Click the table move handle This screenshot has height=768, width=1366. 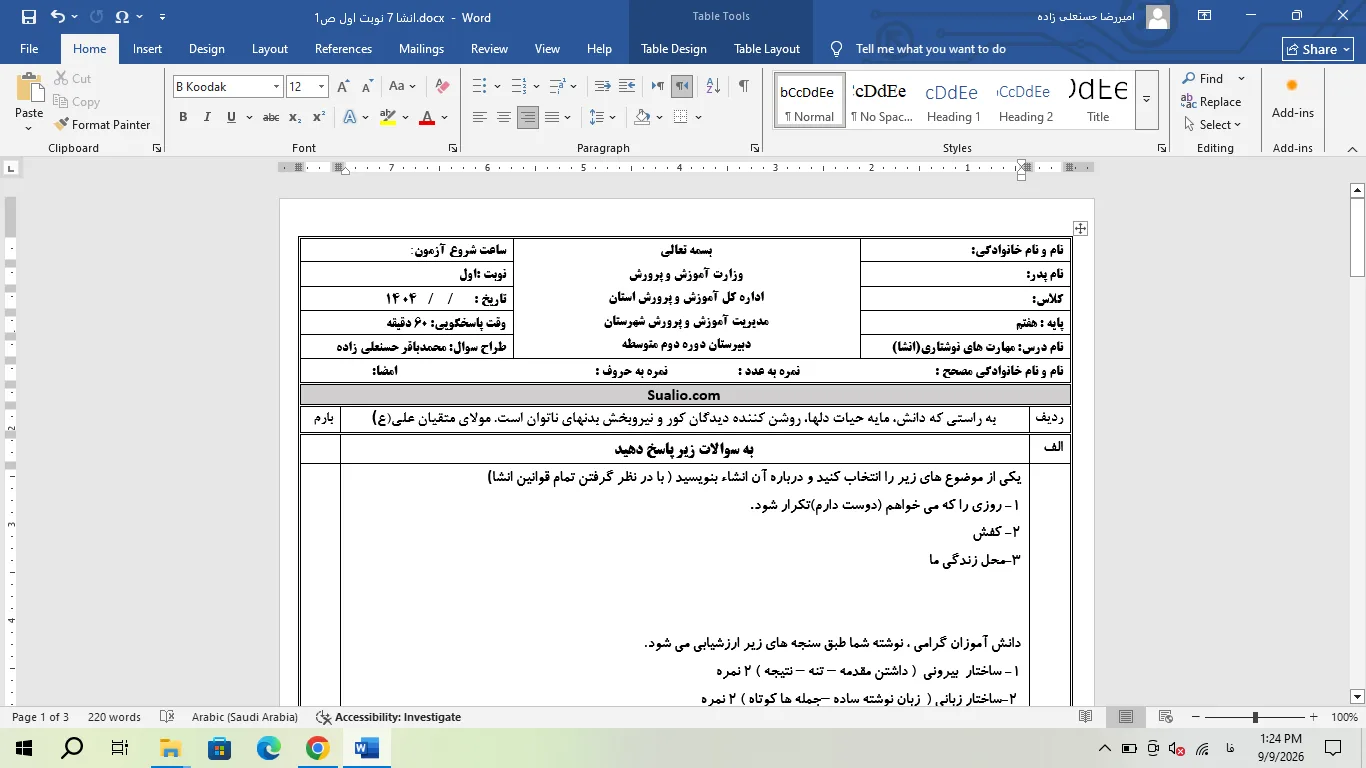click(x=1080, y=228)
